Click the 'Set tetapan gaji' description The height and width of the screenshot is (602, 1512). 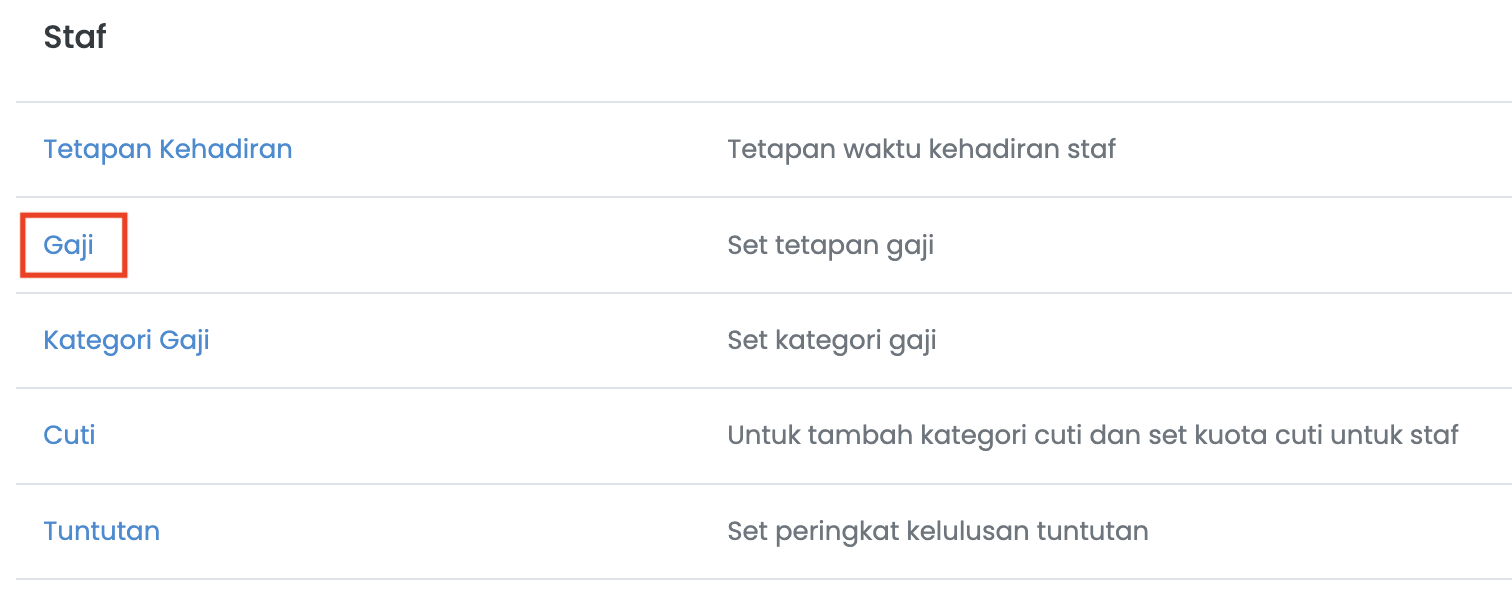(831, 245)
